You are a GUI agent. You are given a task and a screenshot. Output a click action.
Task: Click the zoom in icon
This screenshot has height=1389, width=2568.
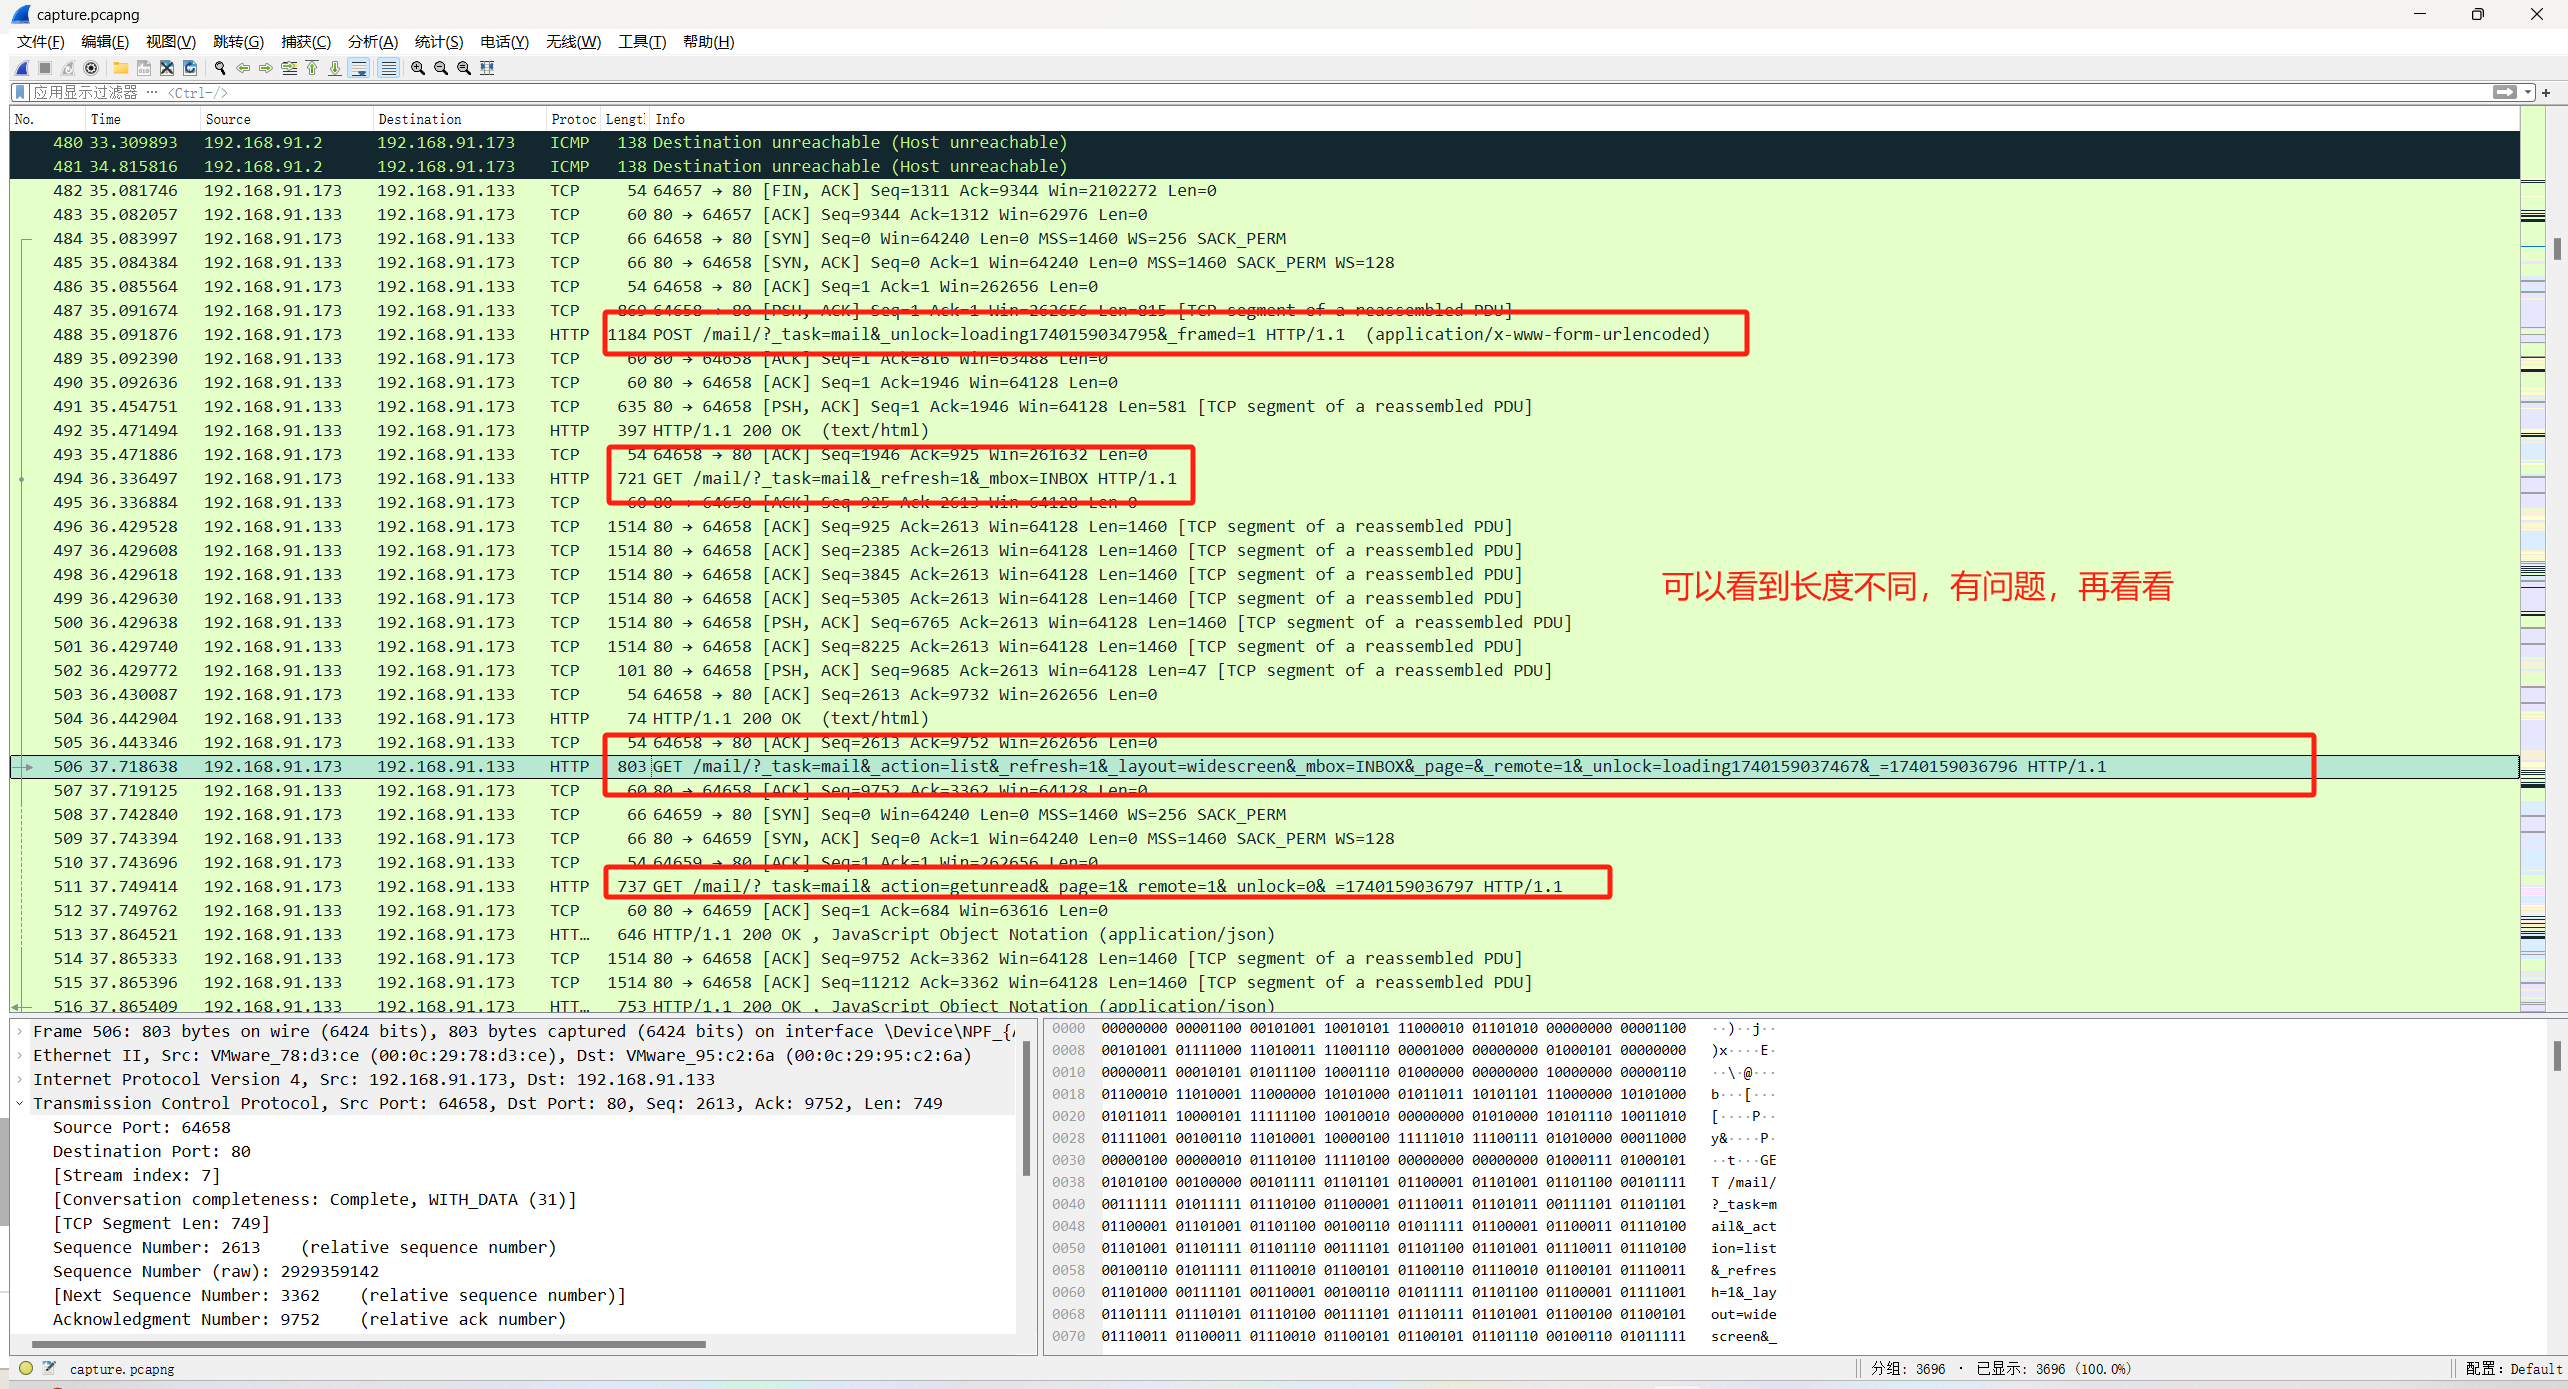coord(418,68)
